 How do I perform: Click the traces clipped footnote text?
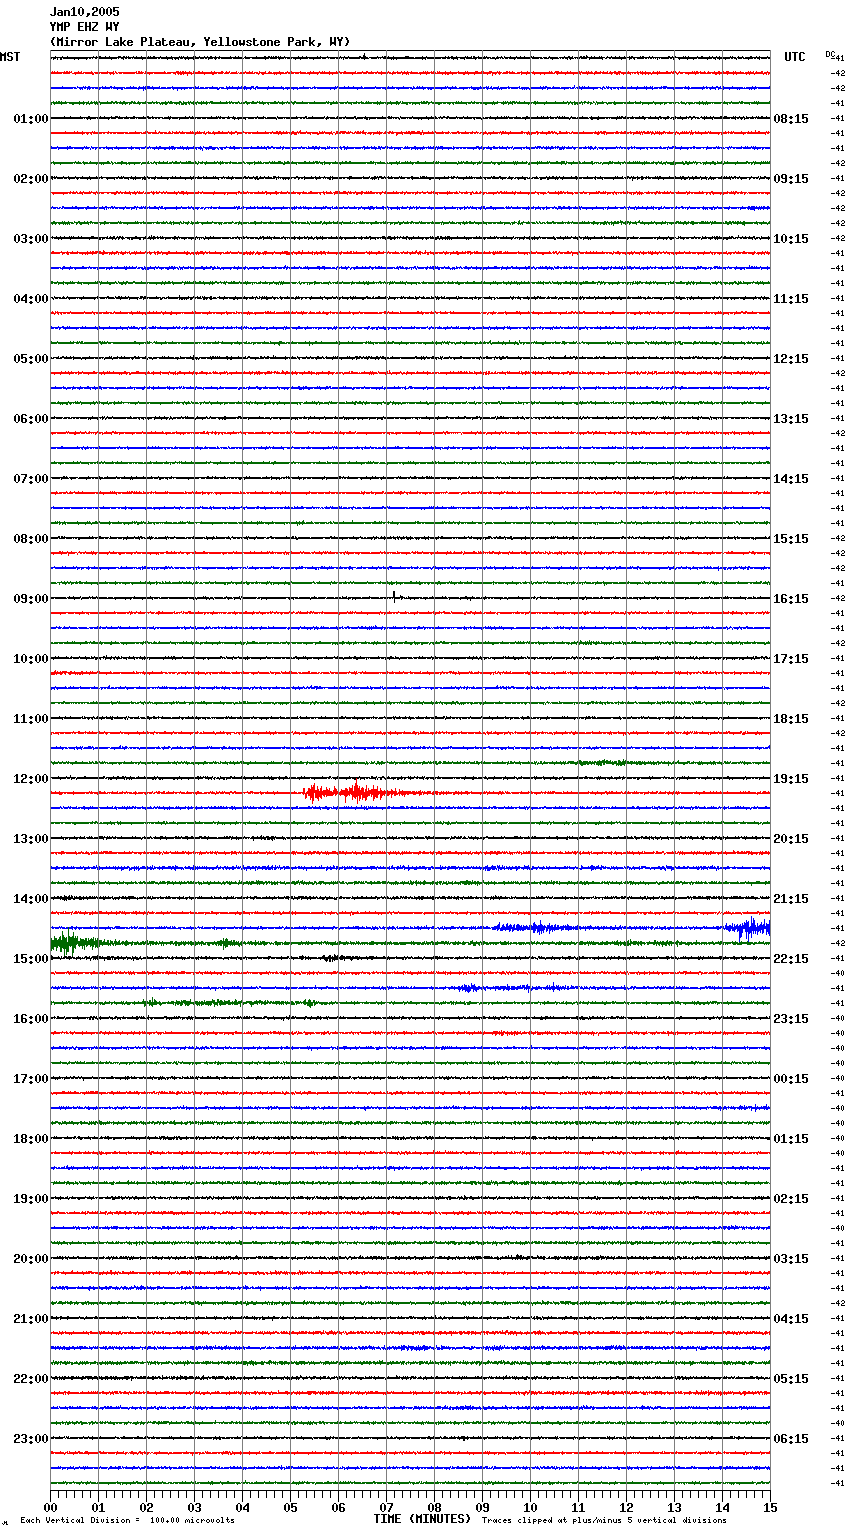click(x=604, y=1520)
